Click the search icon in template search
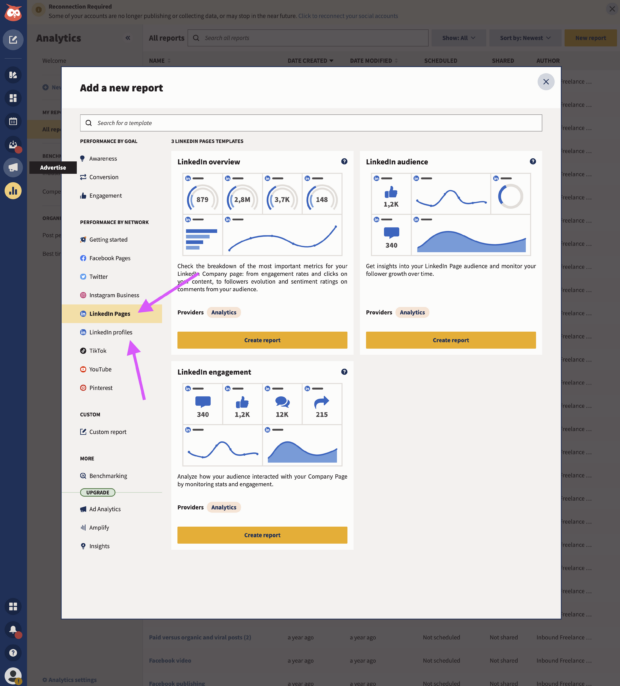Image resolution: width=620 pixels, height=686 pixels. [89, 123]
